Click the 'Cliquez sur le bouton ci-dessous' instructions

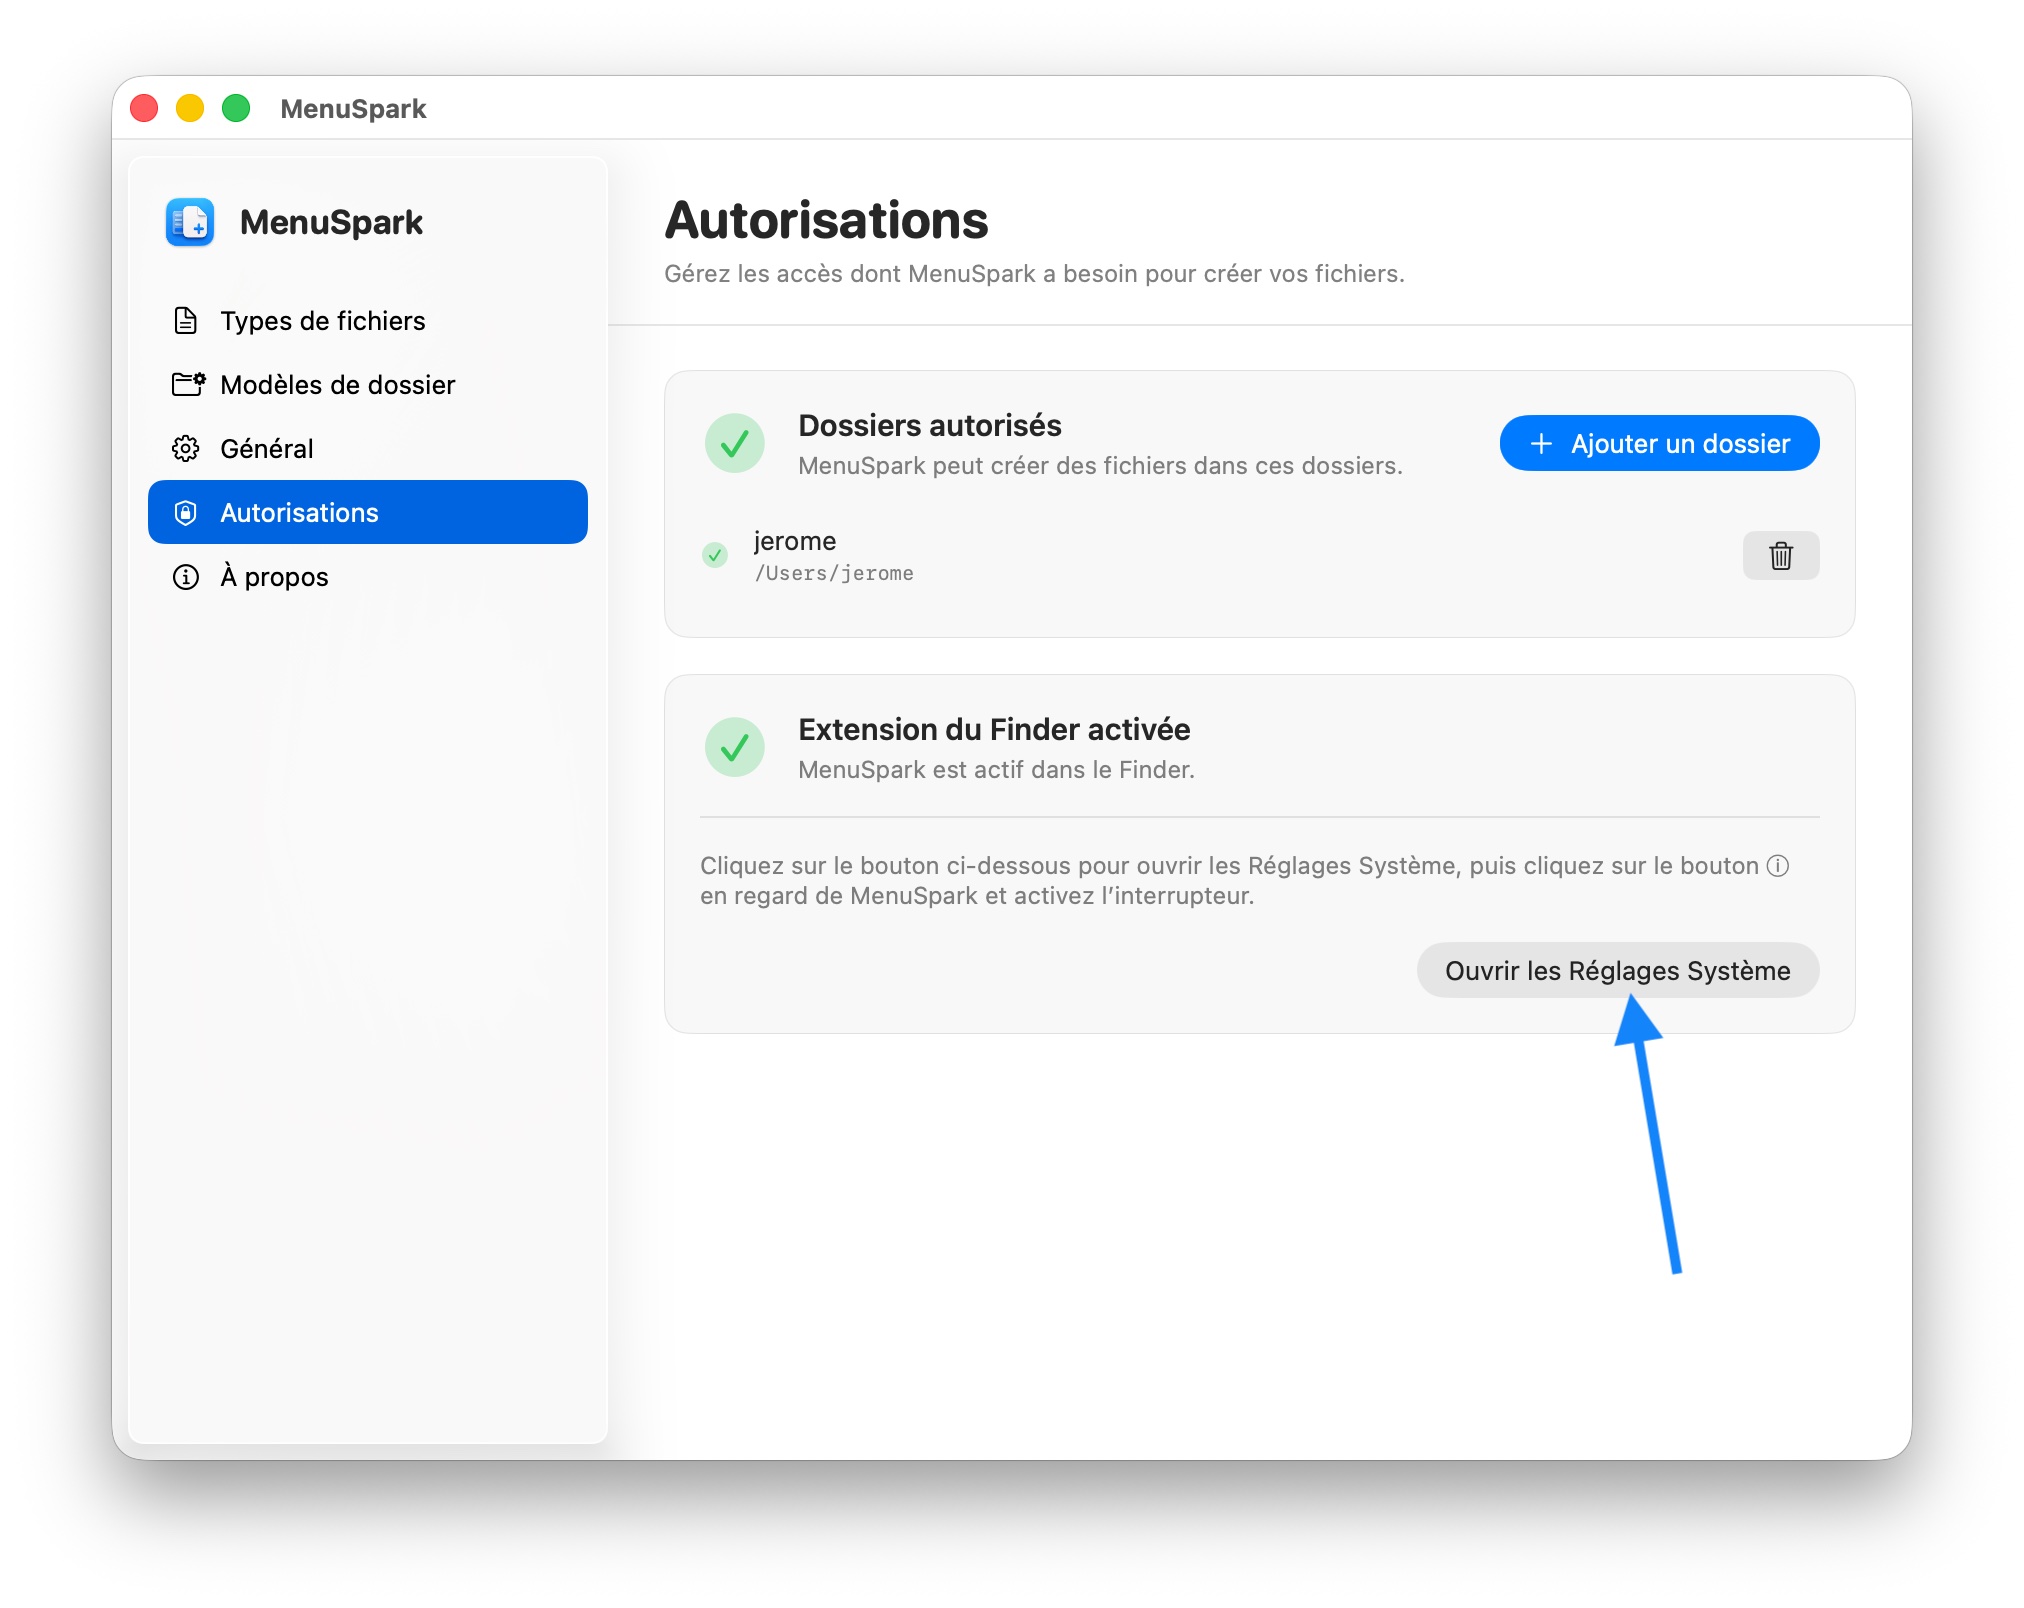point(1245,881)
